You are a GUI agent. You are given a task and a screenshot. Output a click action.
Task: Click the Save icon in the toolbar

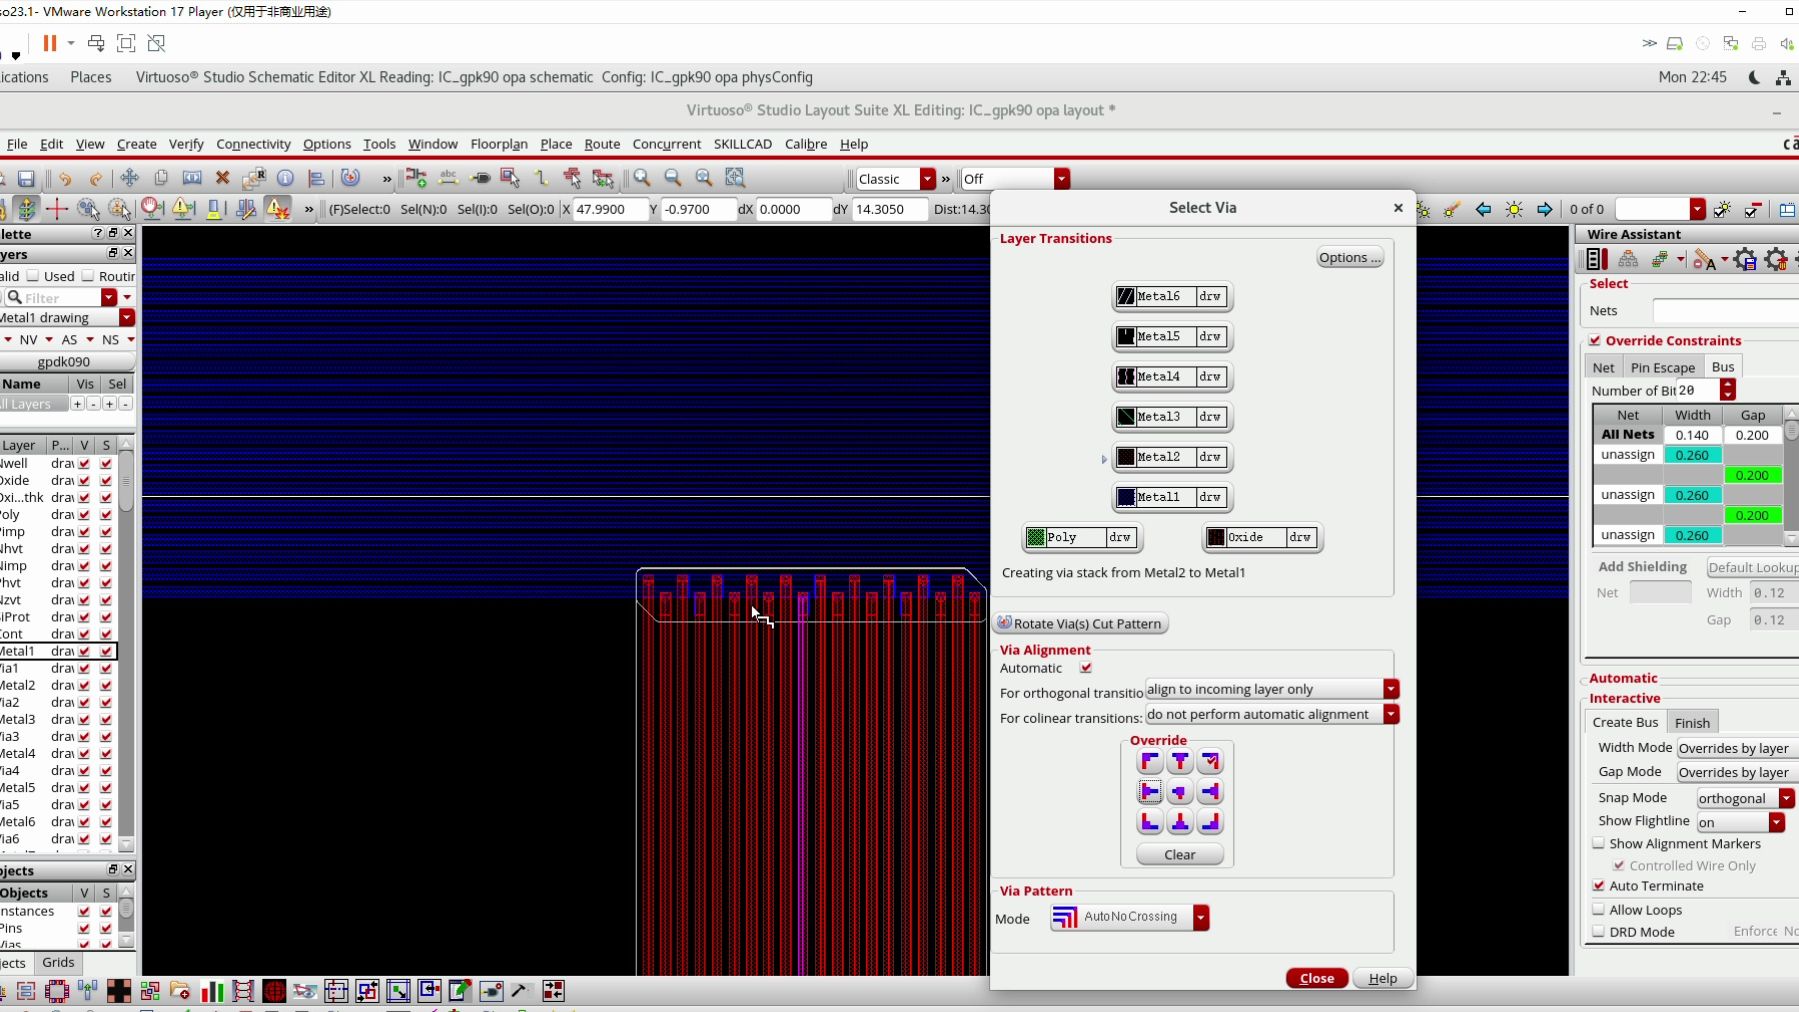click(26, 178)
